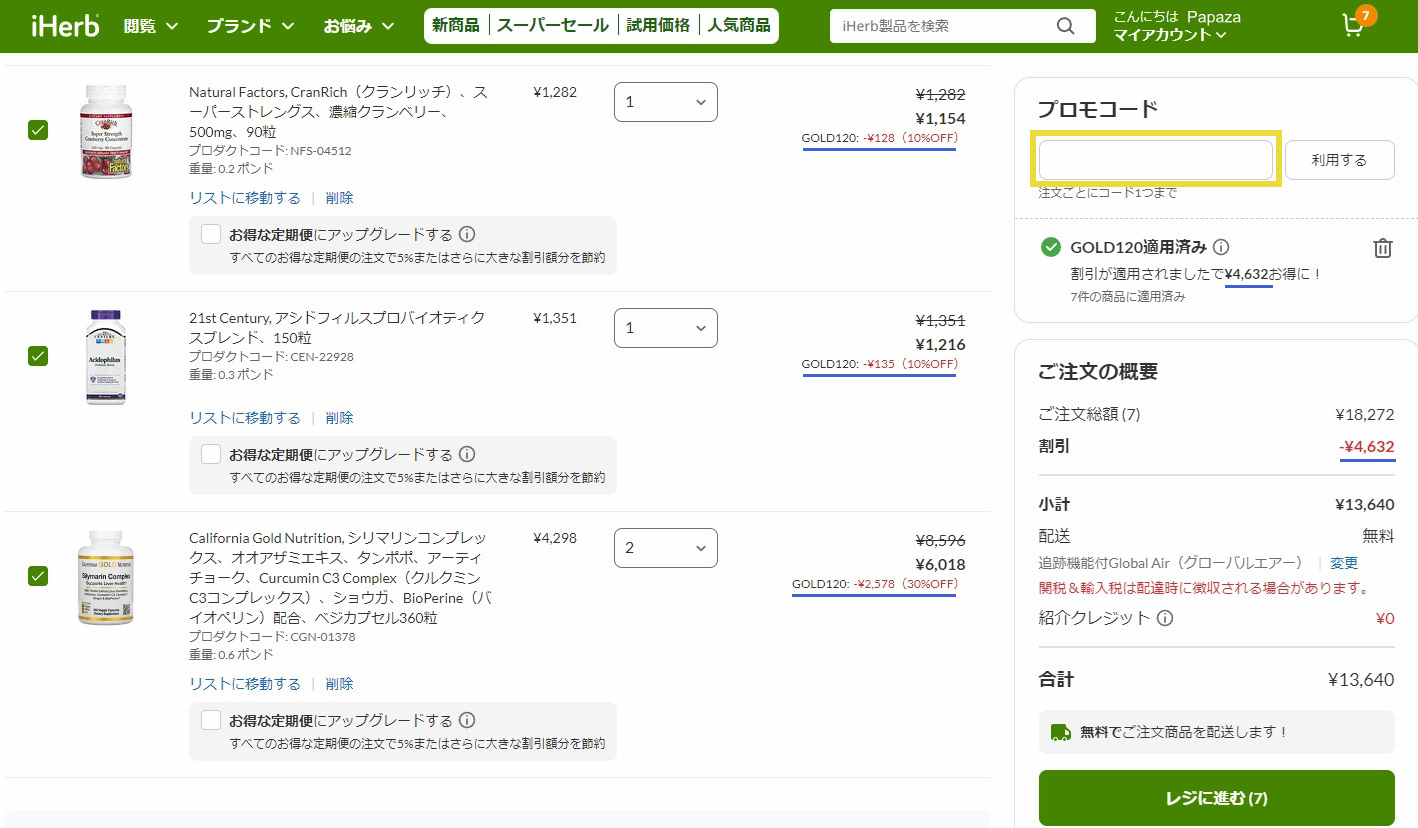Uncheck the Natural Factors CranRich item
The width and height of the screenshot is (1418, 828).
pos(38,130)
